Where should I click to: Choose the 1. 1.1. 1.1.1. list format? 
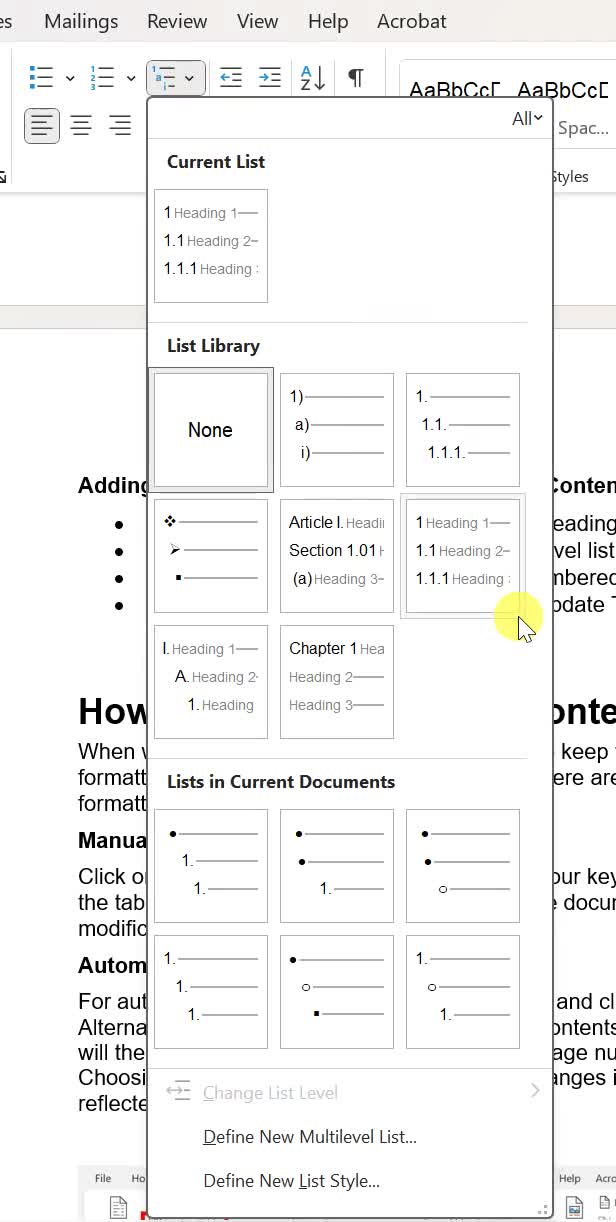(463, 430)
